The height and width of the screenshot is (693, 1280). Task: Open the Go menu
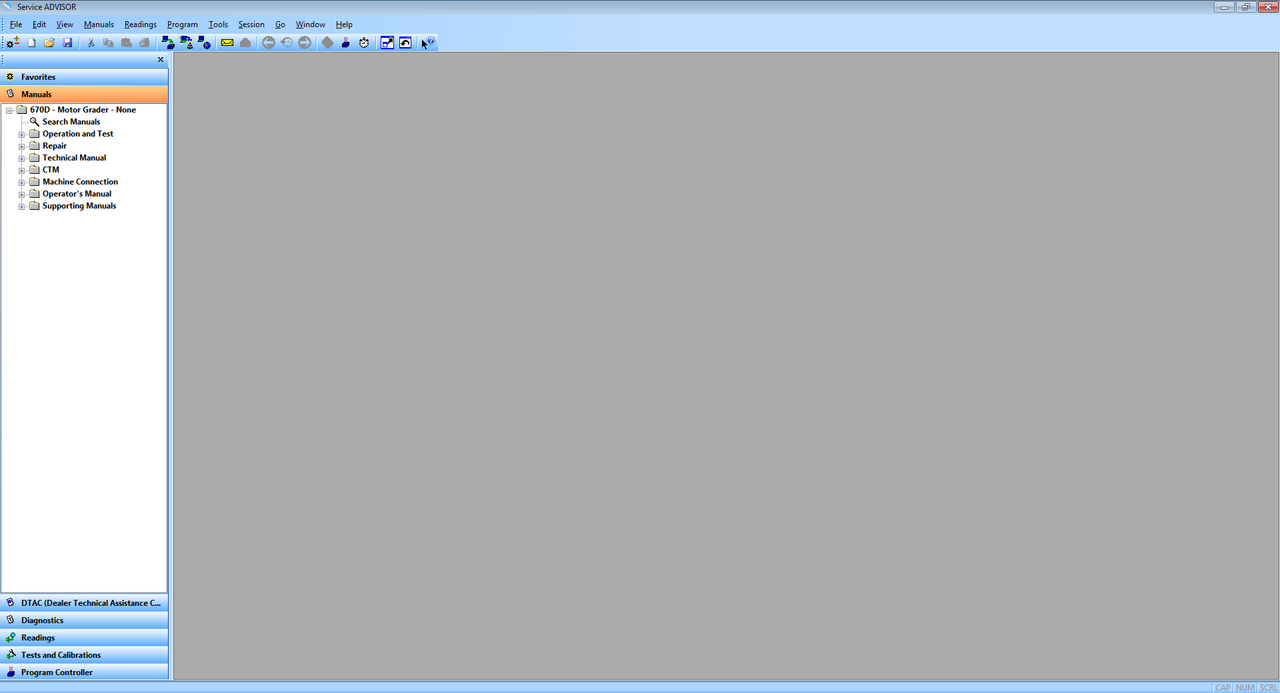coord(280,24)
